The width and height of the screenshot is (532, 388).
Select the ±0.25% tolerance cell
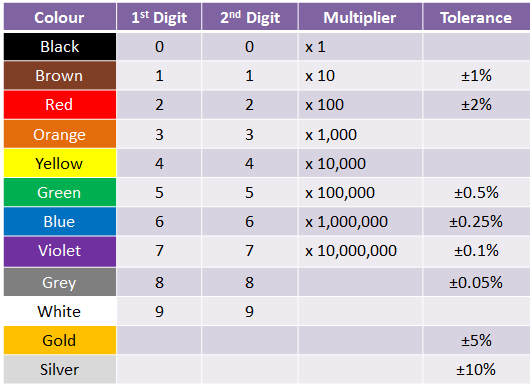pyautogui.click(x=476, y=221)
